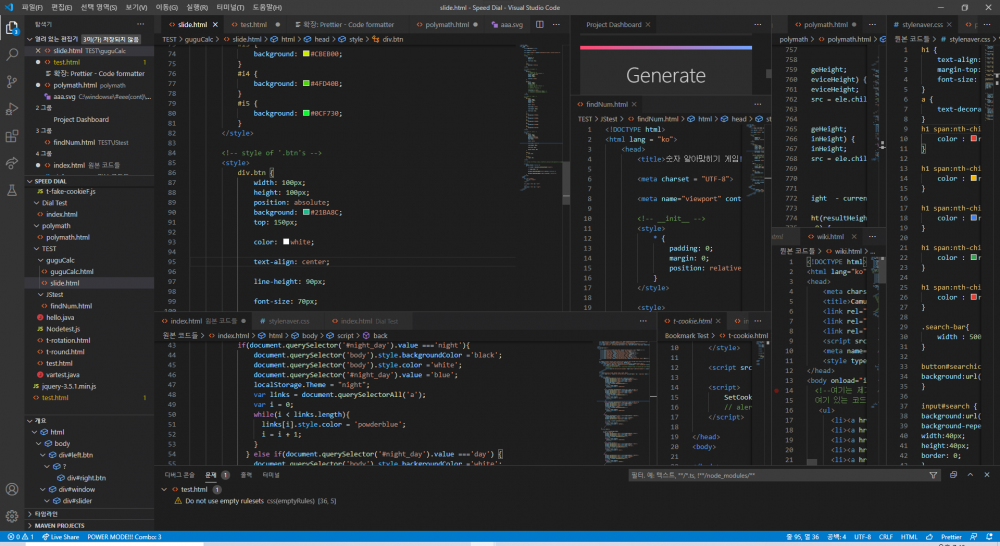Image resolution: width=1000 pixels, height=546 pixels.
Task: Collapse the JStest folder
Action: point(41,295)
